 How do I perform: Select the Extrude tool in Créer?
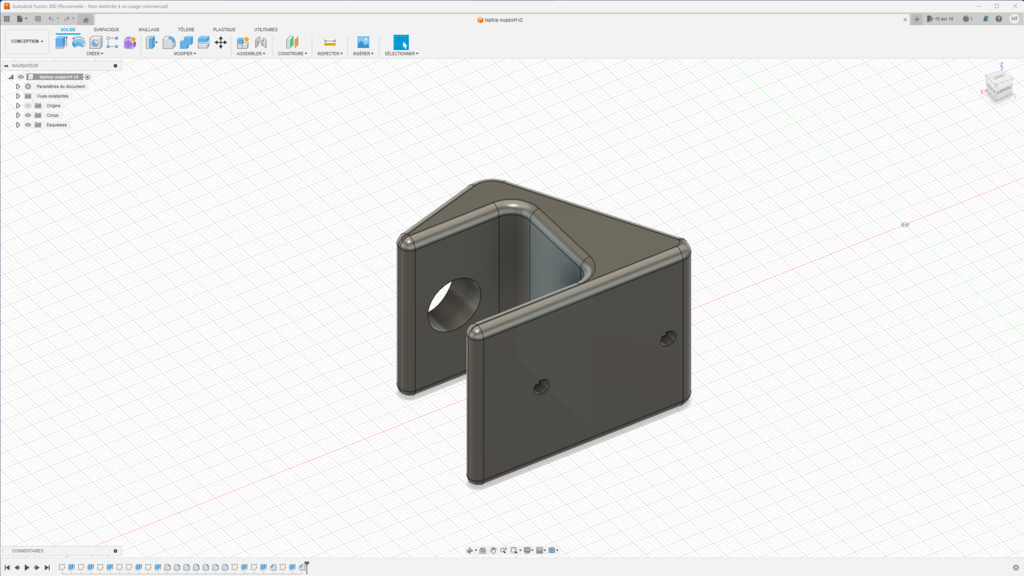61,42
